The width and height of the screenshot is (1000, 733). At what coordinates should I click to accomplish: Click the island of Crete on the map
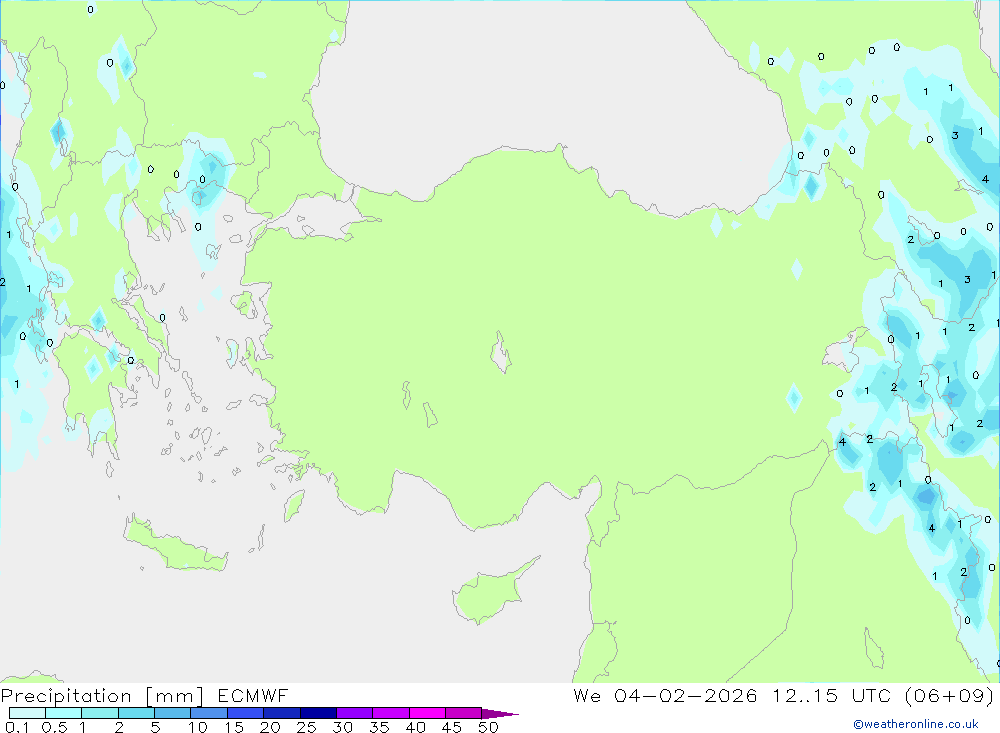coord(175,544)
